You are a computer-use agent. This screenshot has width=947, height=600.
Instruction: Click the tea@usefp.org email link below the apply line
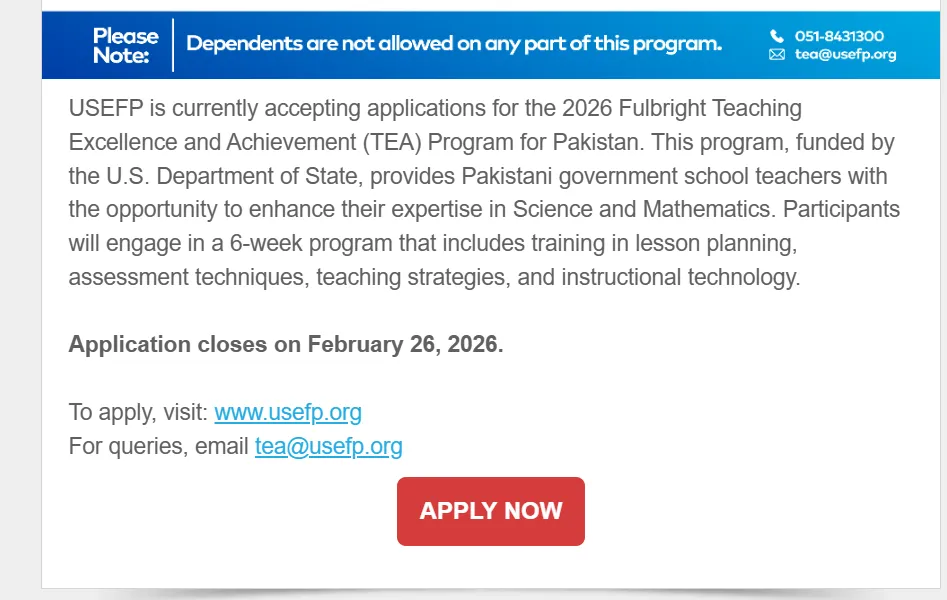click(x=328, y=446)
